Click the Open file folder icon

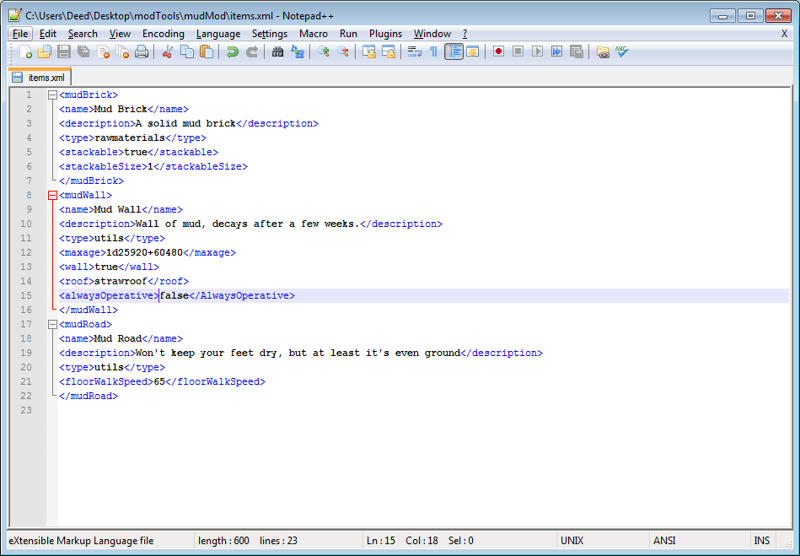coord(45,52)
